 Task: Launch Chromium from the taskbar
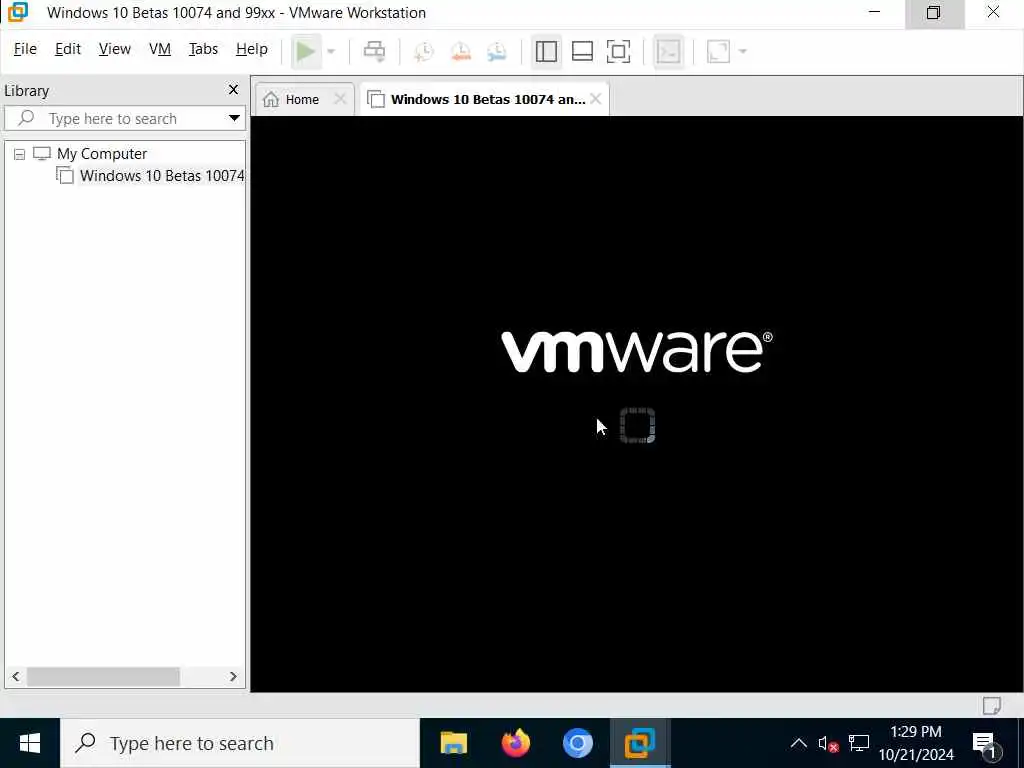click(578, 743)
